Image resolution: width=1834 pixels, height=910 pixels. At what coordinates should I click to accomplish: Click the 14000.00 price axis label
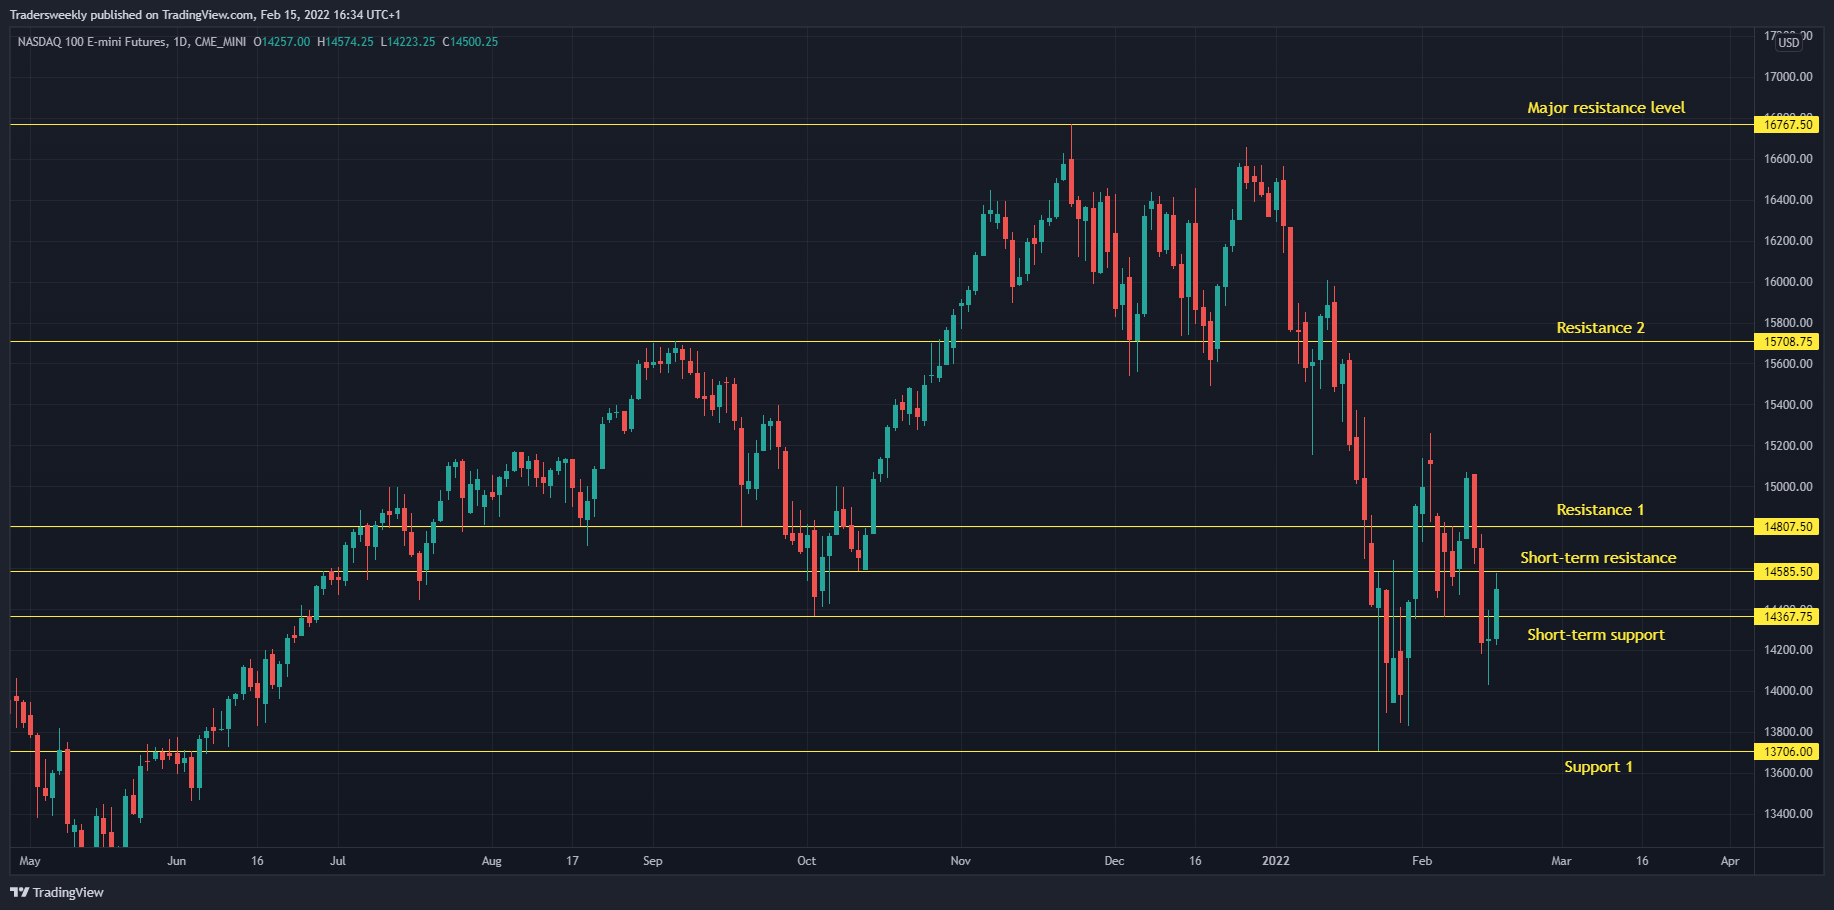pyautogui.click(x=1788, y=691)
